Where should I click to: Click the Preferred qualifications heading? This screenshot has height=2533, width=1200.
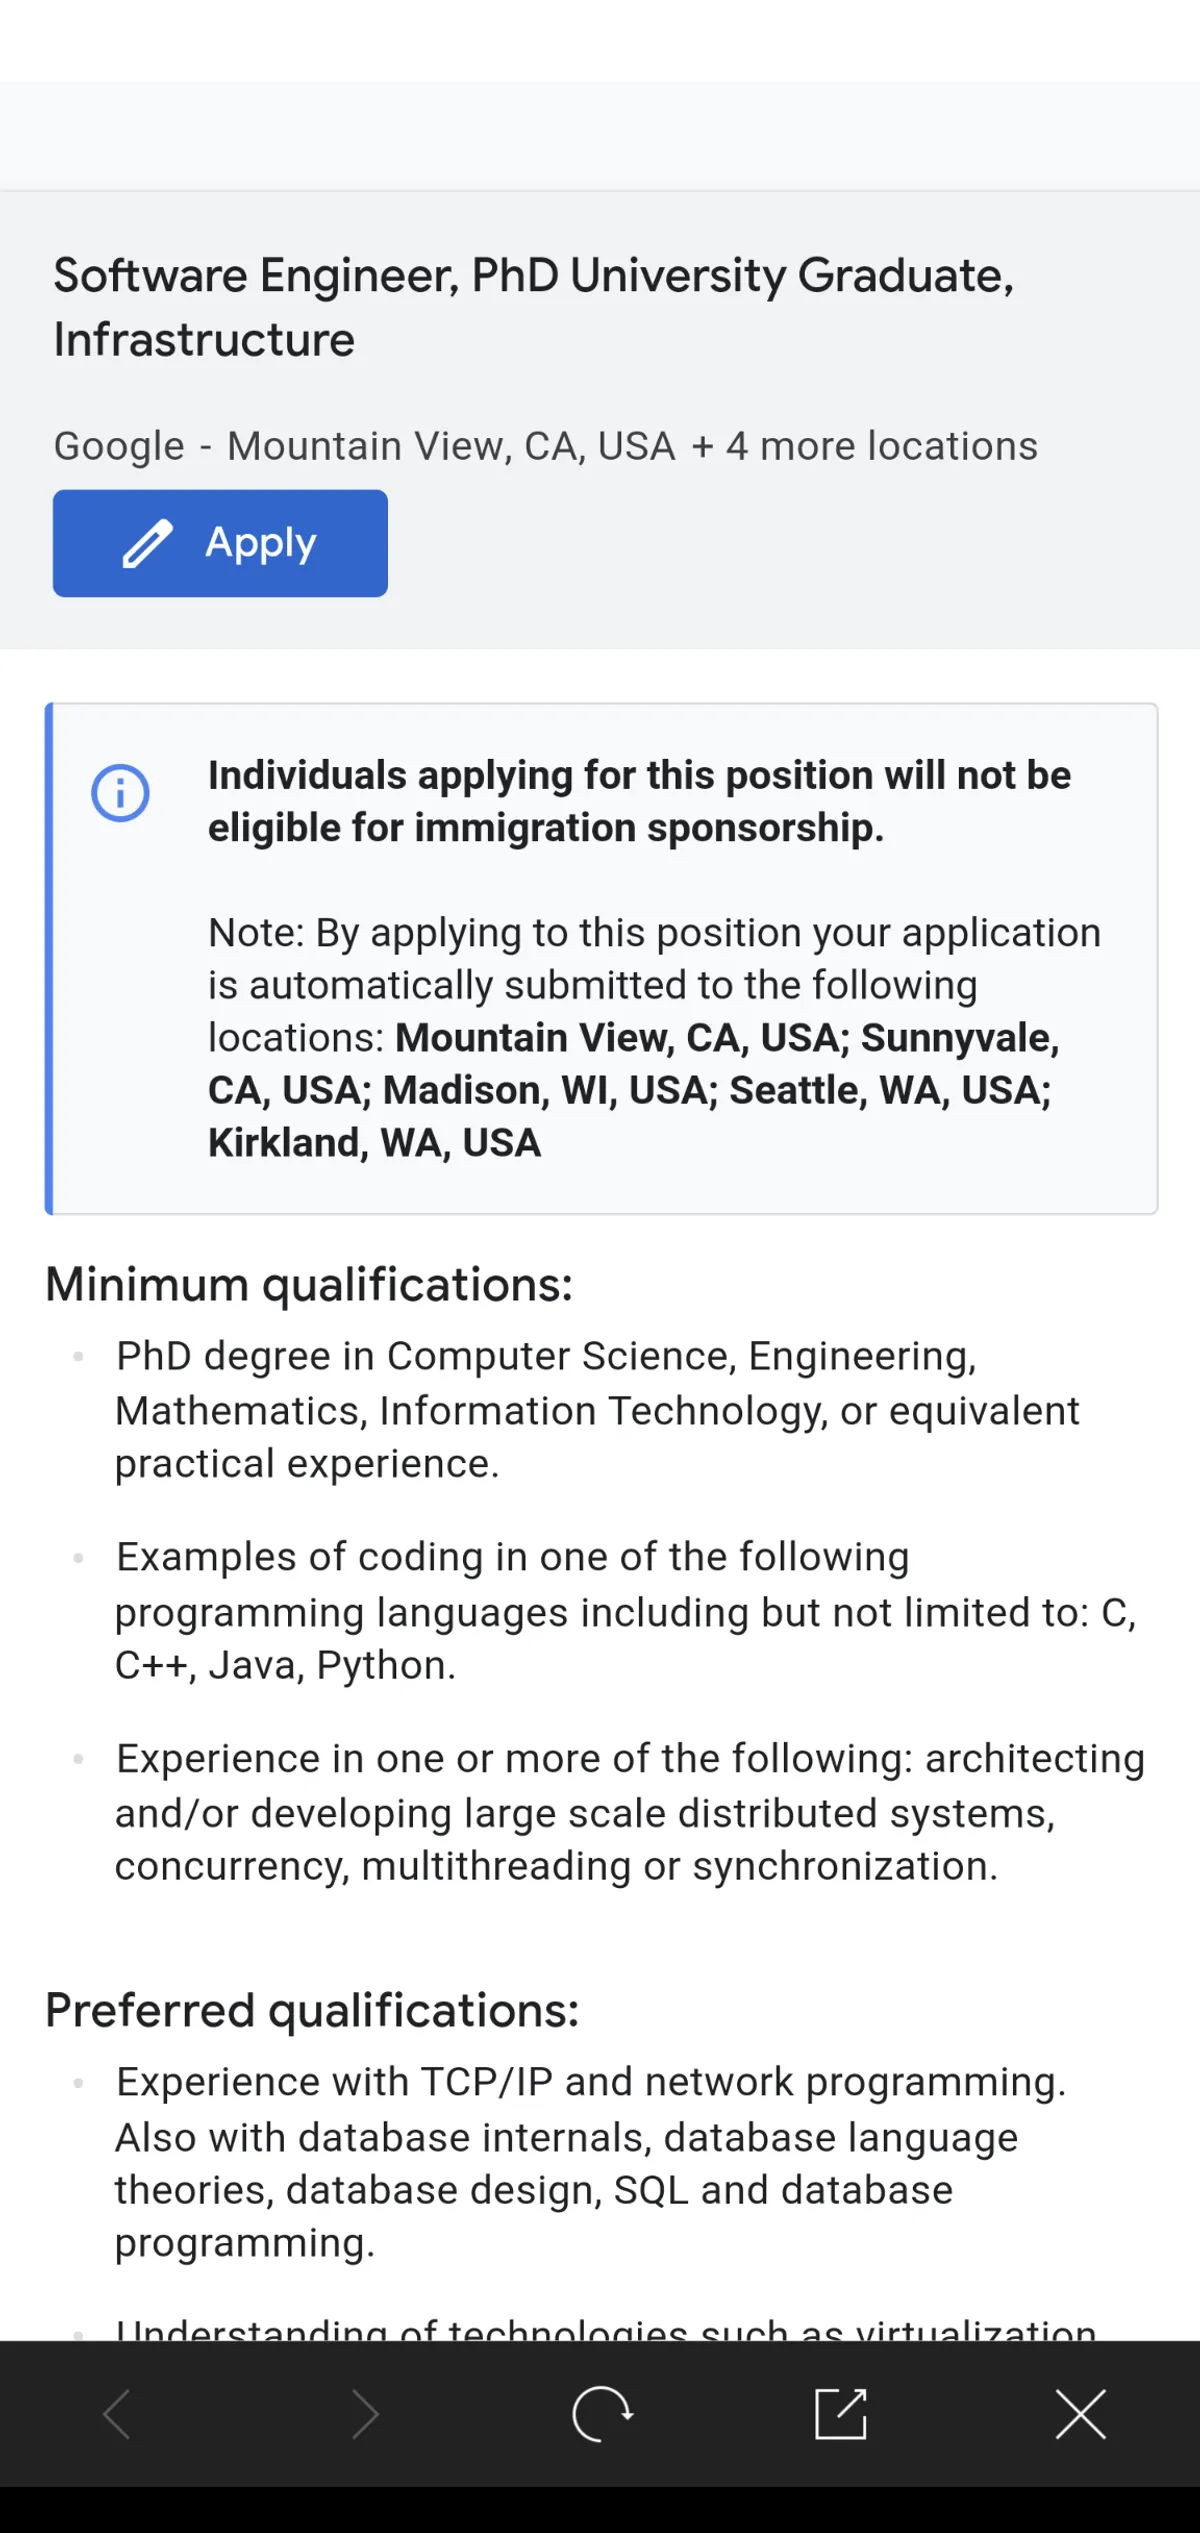[312, 2011]
